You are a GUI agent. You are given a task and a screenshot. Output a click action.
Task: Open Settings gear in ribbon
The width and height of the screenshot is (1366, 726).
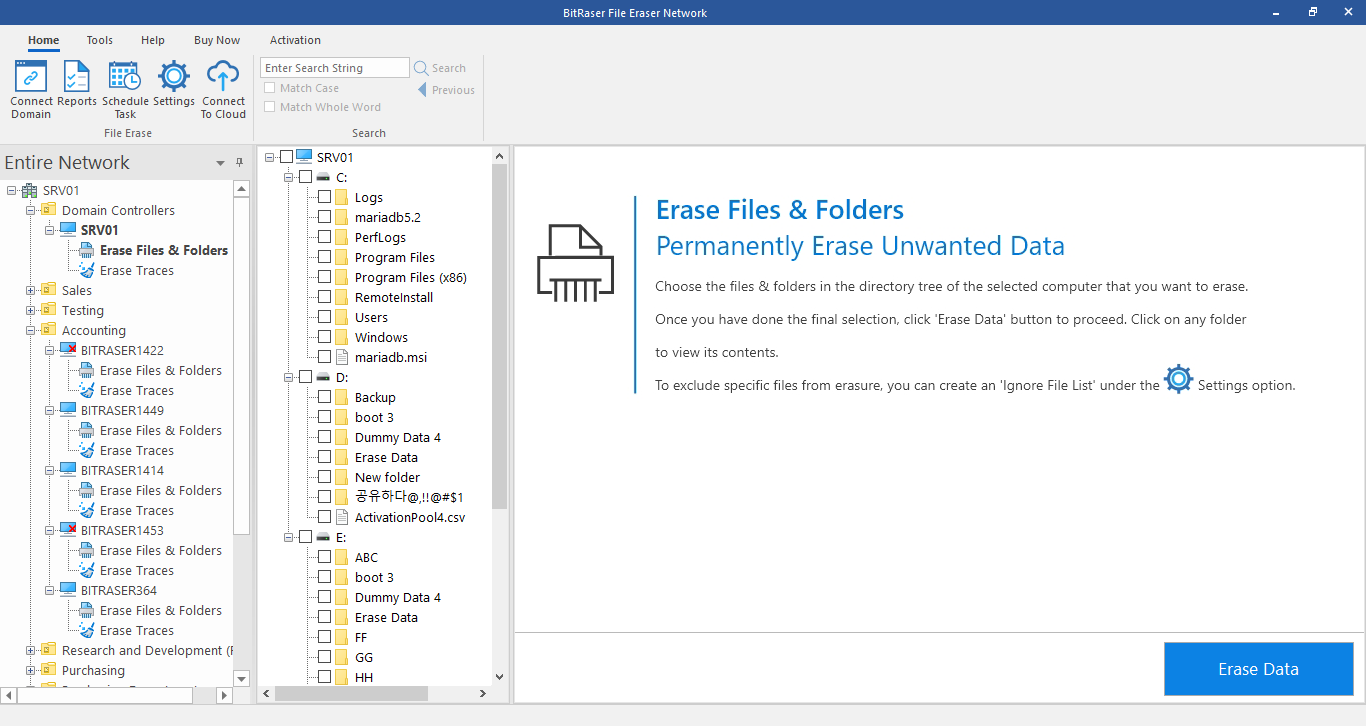click(x=174, y=84)
